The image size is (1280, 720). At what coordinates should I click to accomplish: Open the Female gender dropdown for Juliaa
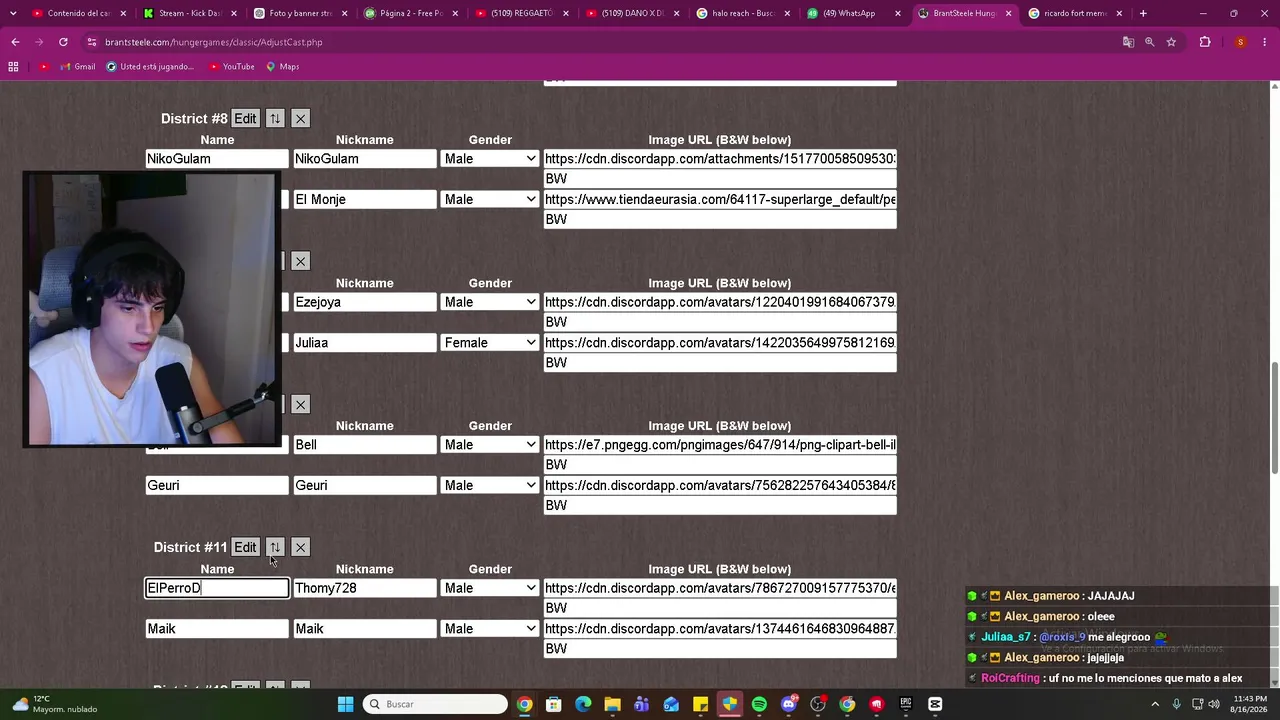click(490, 342)
